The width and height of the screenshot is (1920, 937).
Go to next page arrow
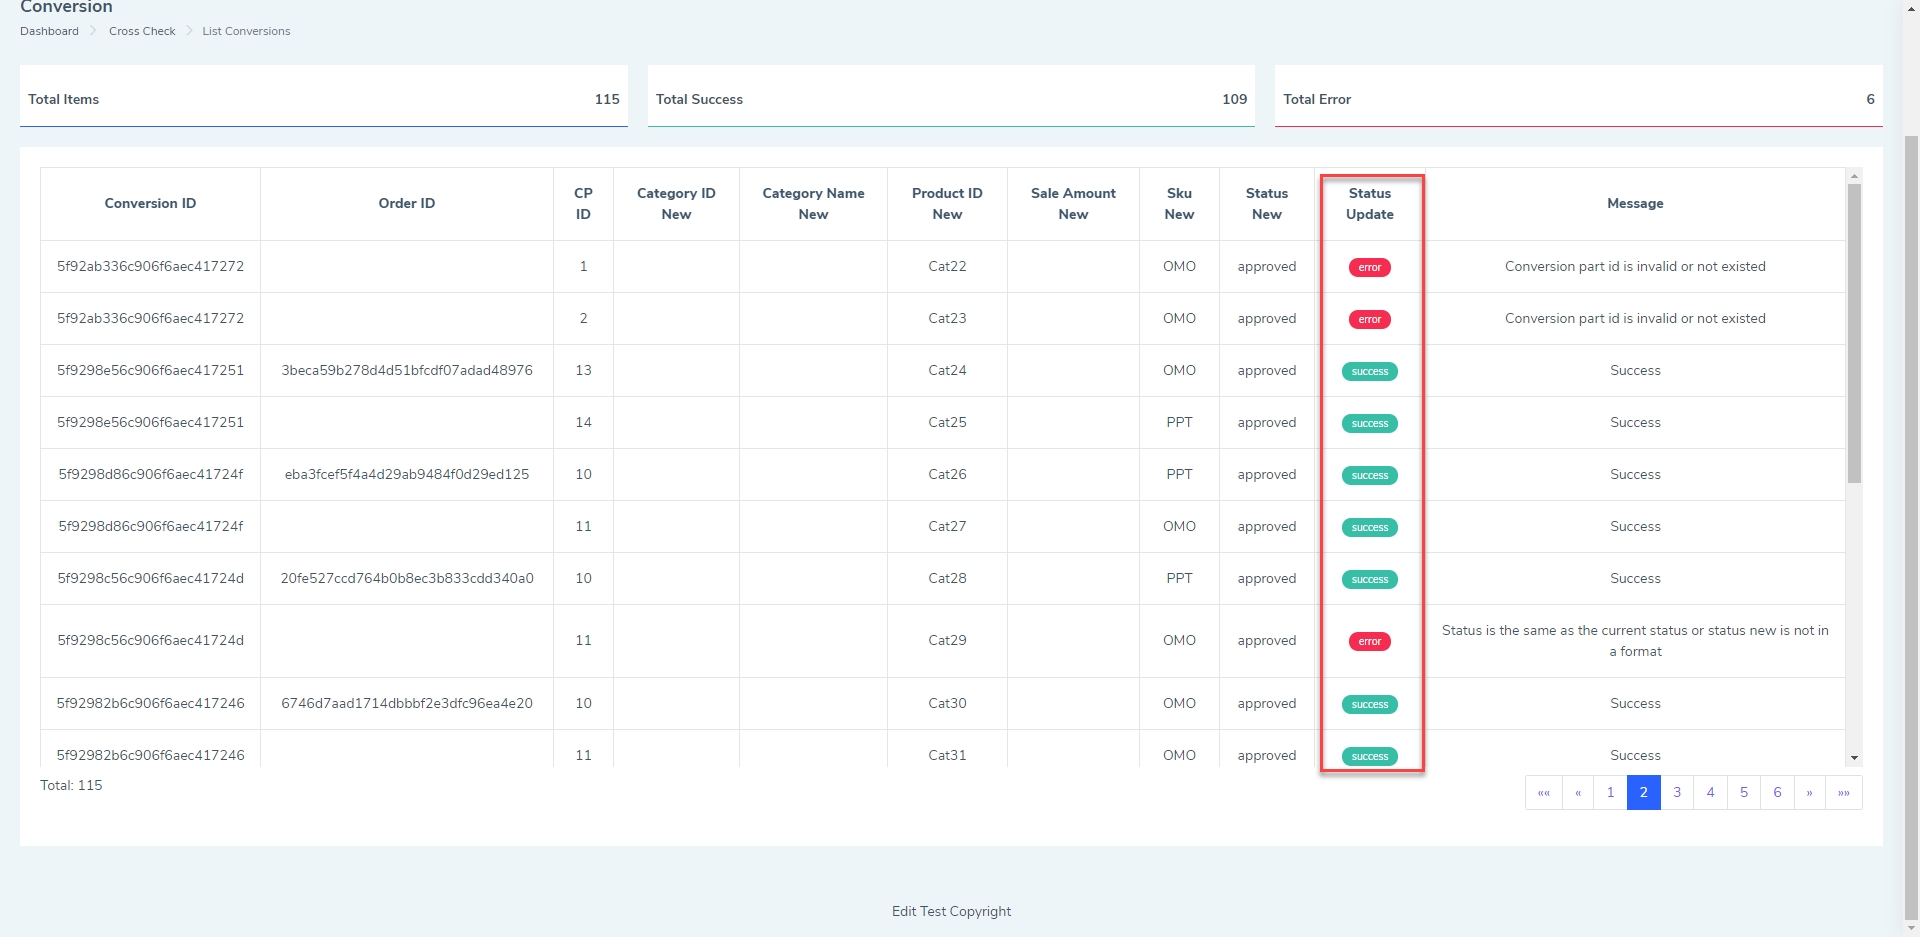coord(1809,793)
